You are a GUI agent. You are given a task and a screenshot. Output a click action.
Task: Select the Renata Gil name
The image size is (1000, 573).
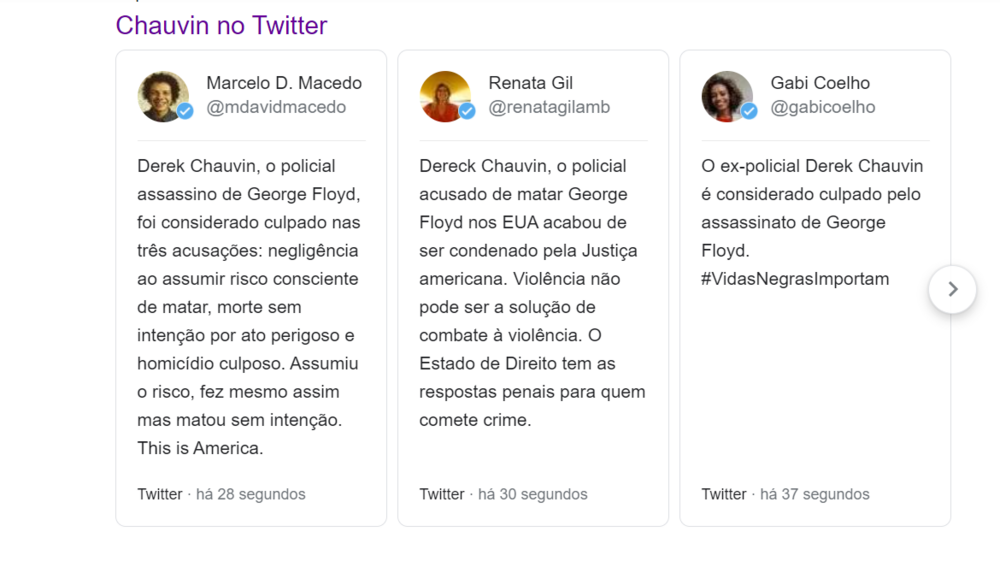[x=531, y=83]
